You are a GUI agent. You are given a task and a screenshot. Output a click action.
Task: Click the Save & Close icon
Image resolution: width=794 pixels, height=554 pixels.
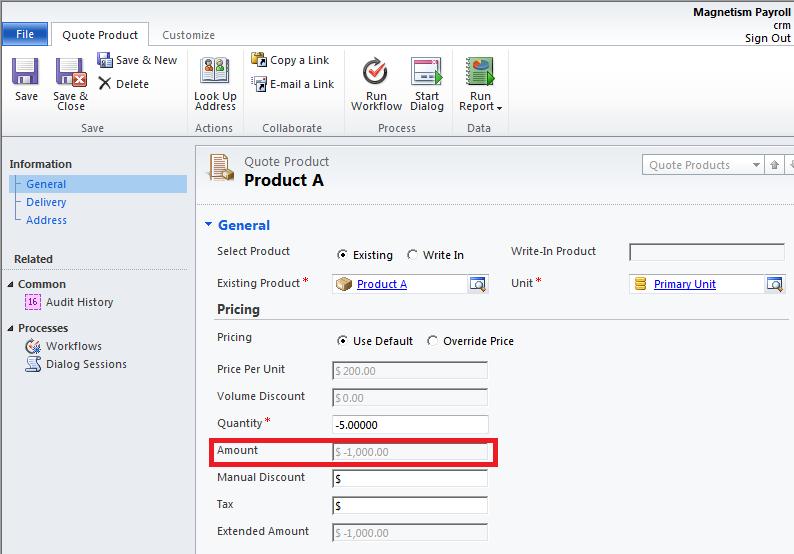coord(70,73)
